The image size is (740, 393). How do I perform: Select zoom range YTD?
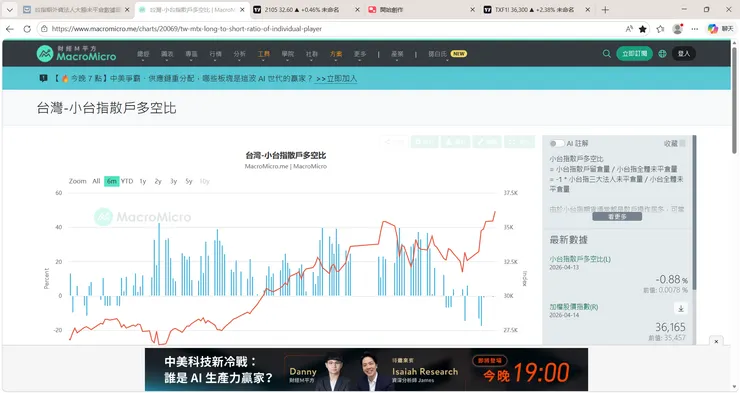tap(127, 181)
